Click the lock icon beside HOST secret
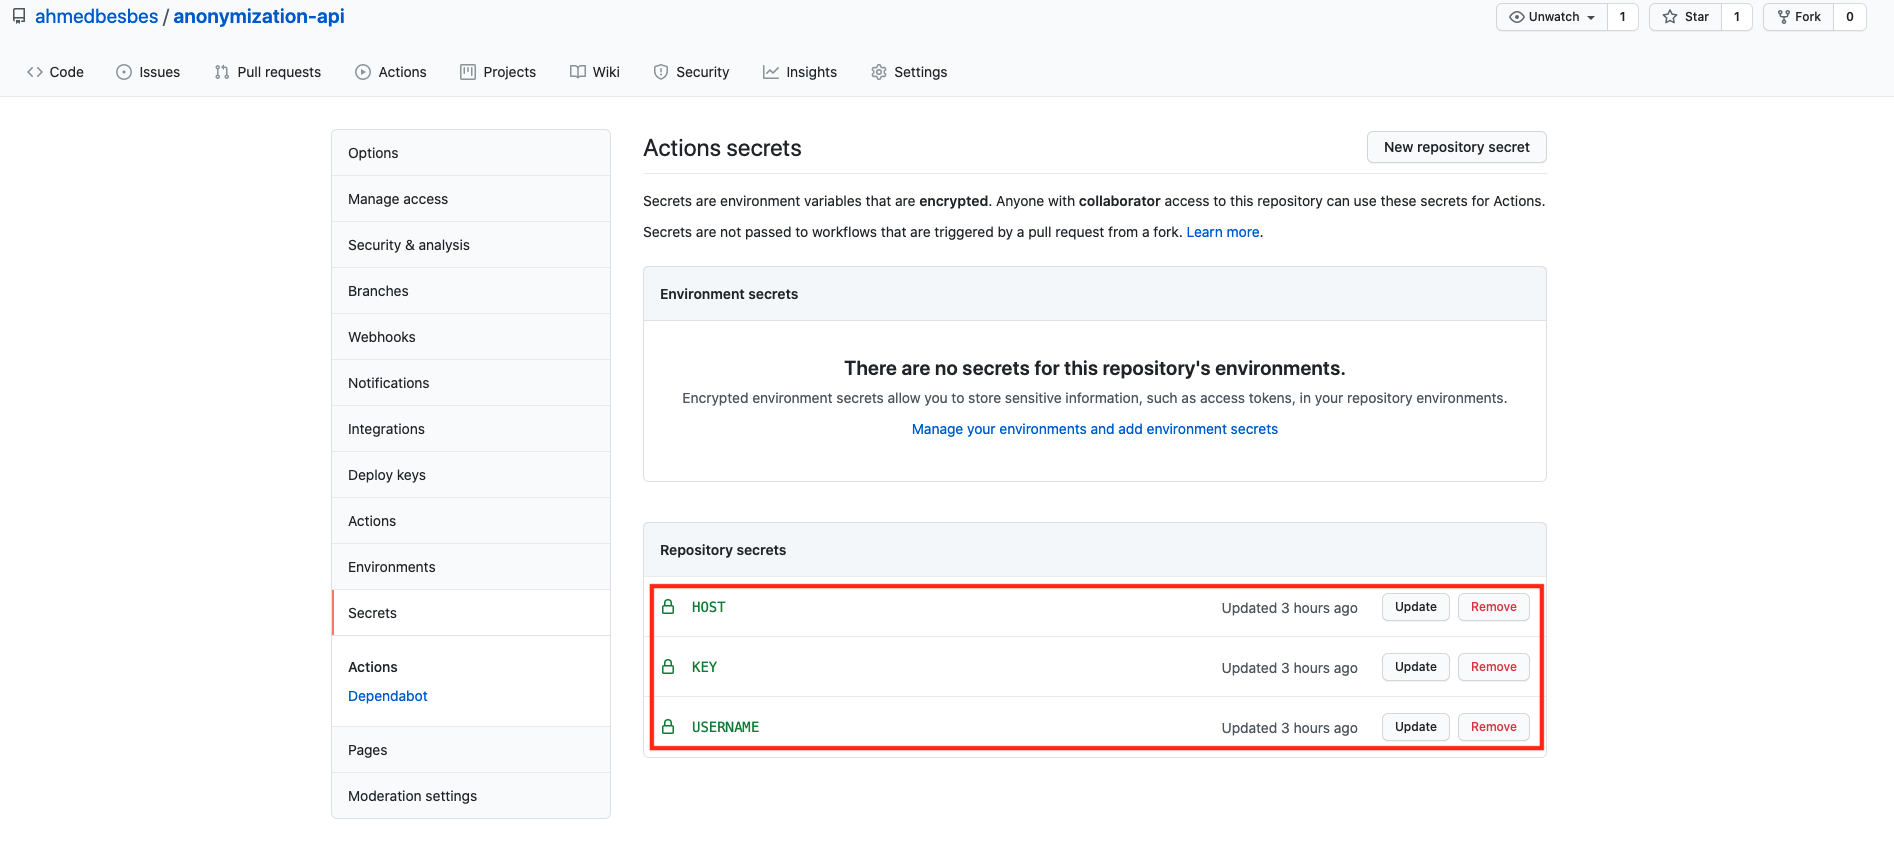Viewport: 1894px width, 850px height. [668, 607]
